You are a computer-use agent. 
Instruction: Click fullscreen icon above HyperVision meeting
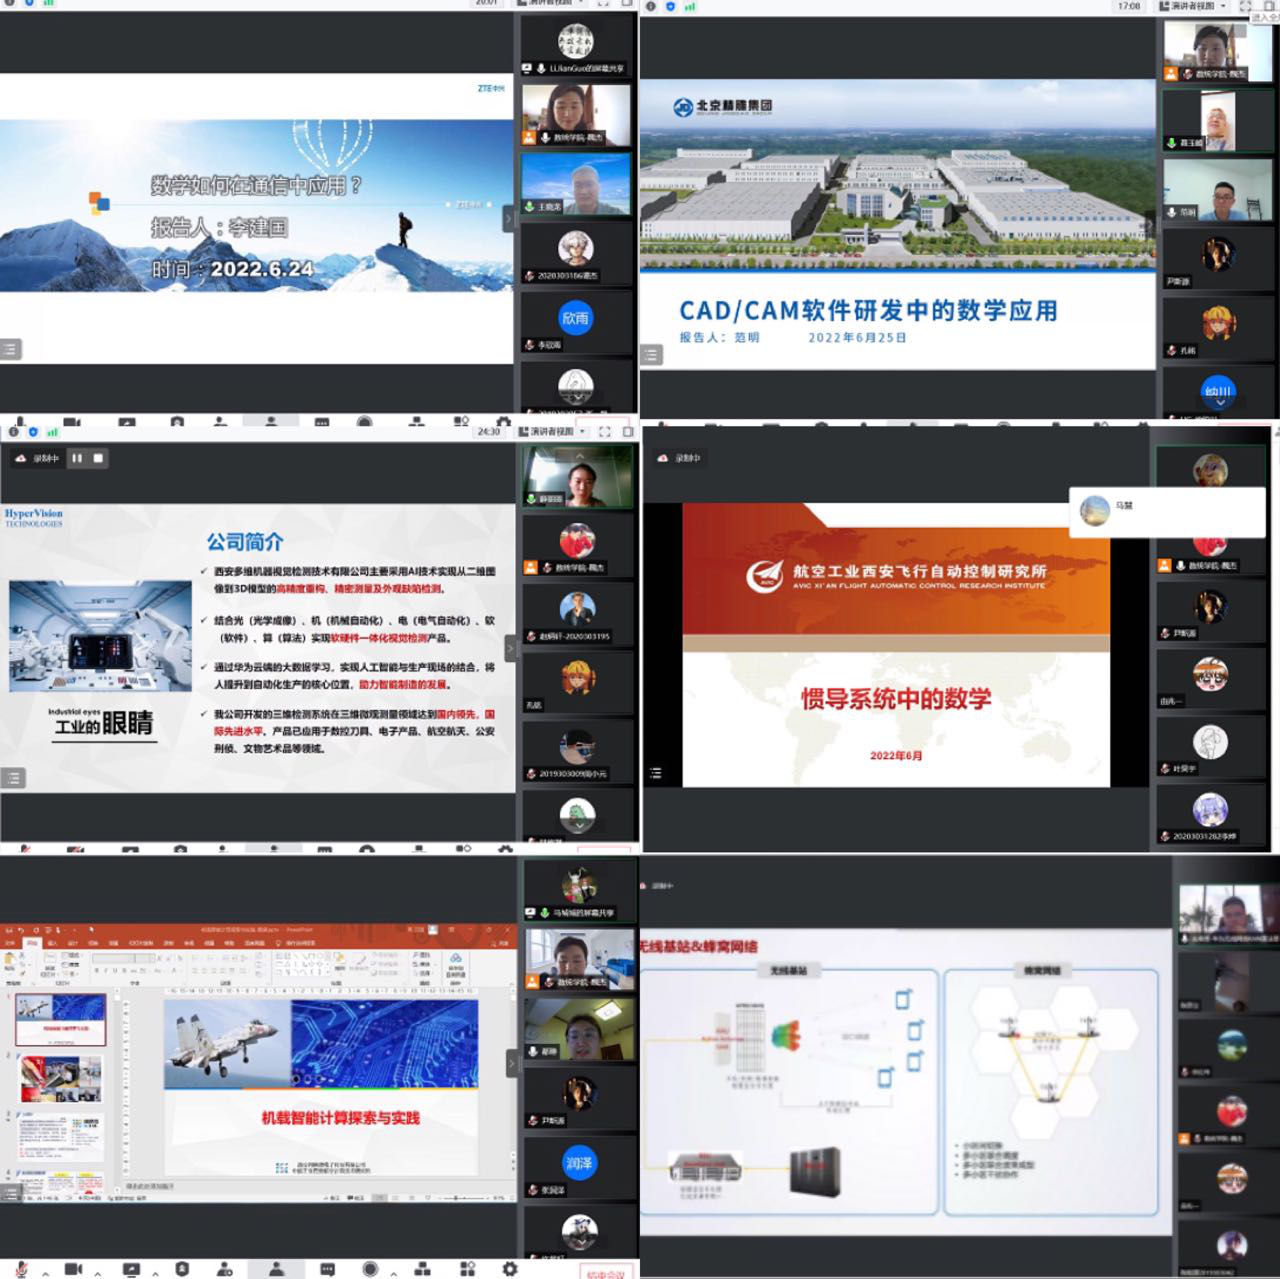point(605,432)
